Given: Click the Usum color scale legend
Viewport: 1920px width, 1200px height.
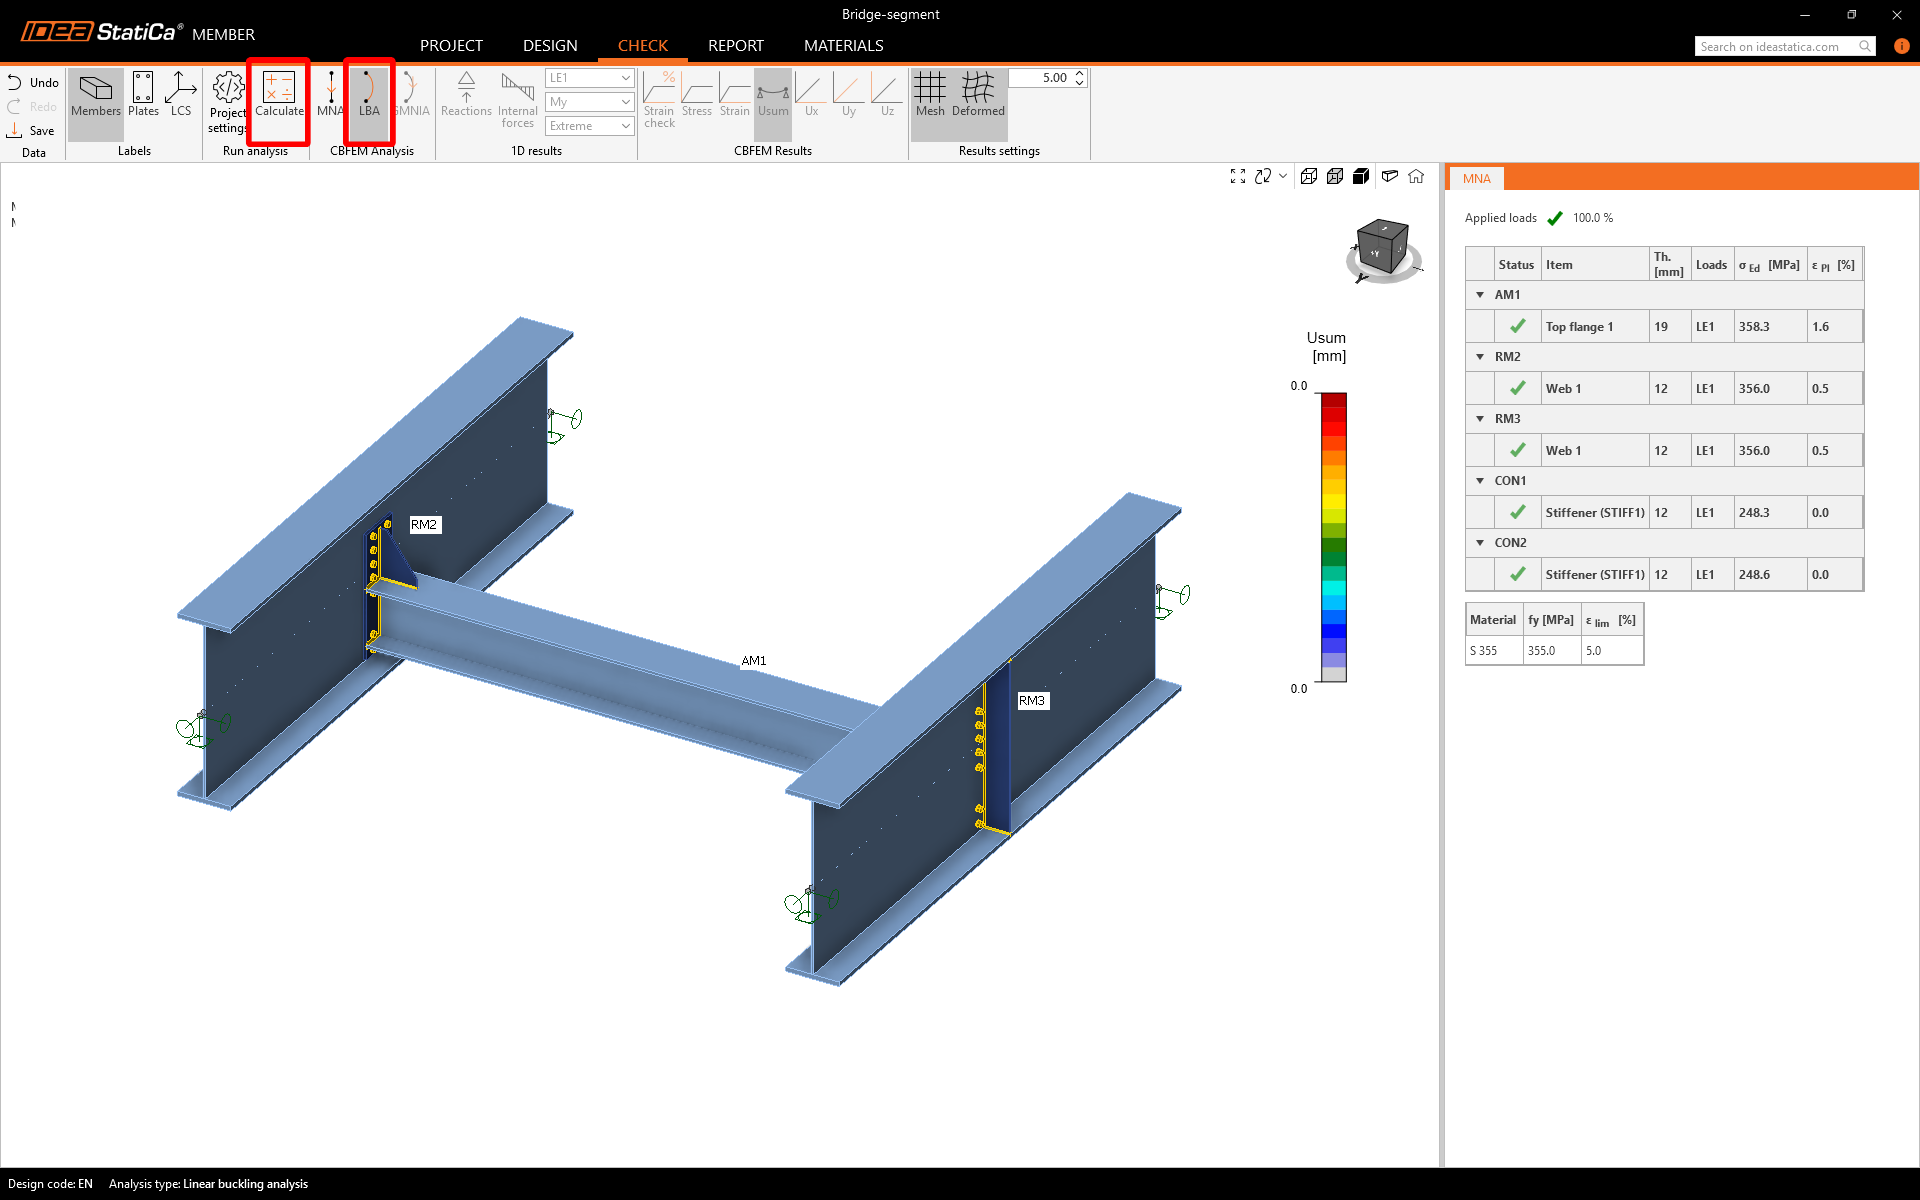Looking at the screenshot, I should 1333,537.
